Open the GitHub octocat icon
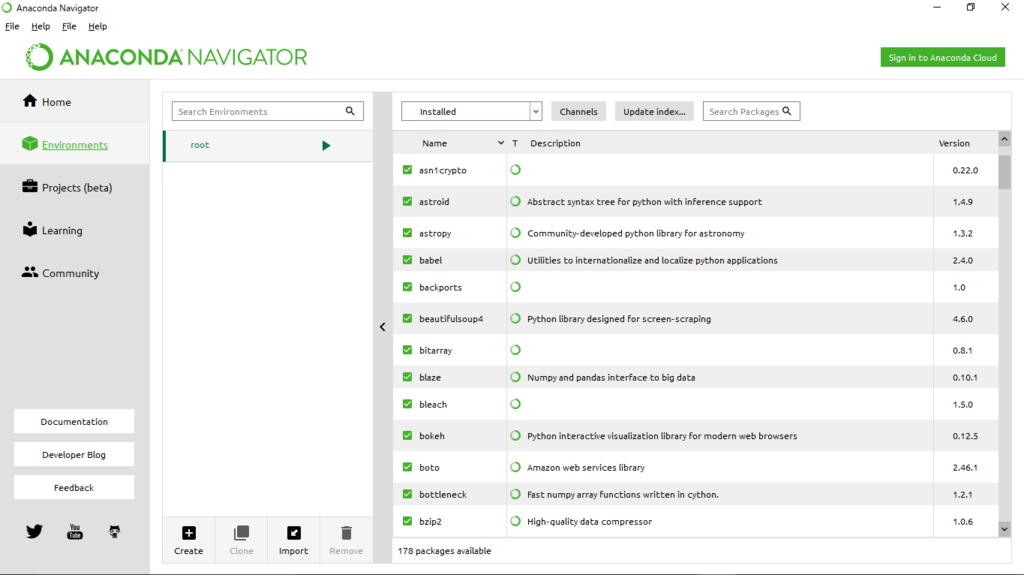 pyautogui.click(x=114, y=532)
